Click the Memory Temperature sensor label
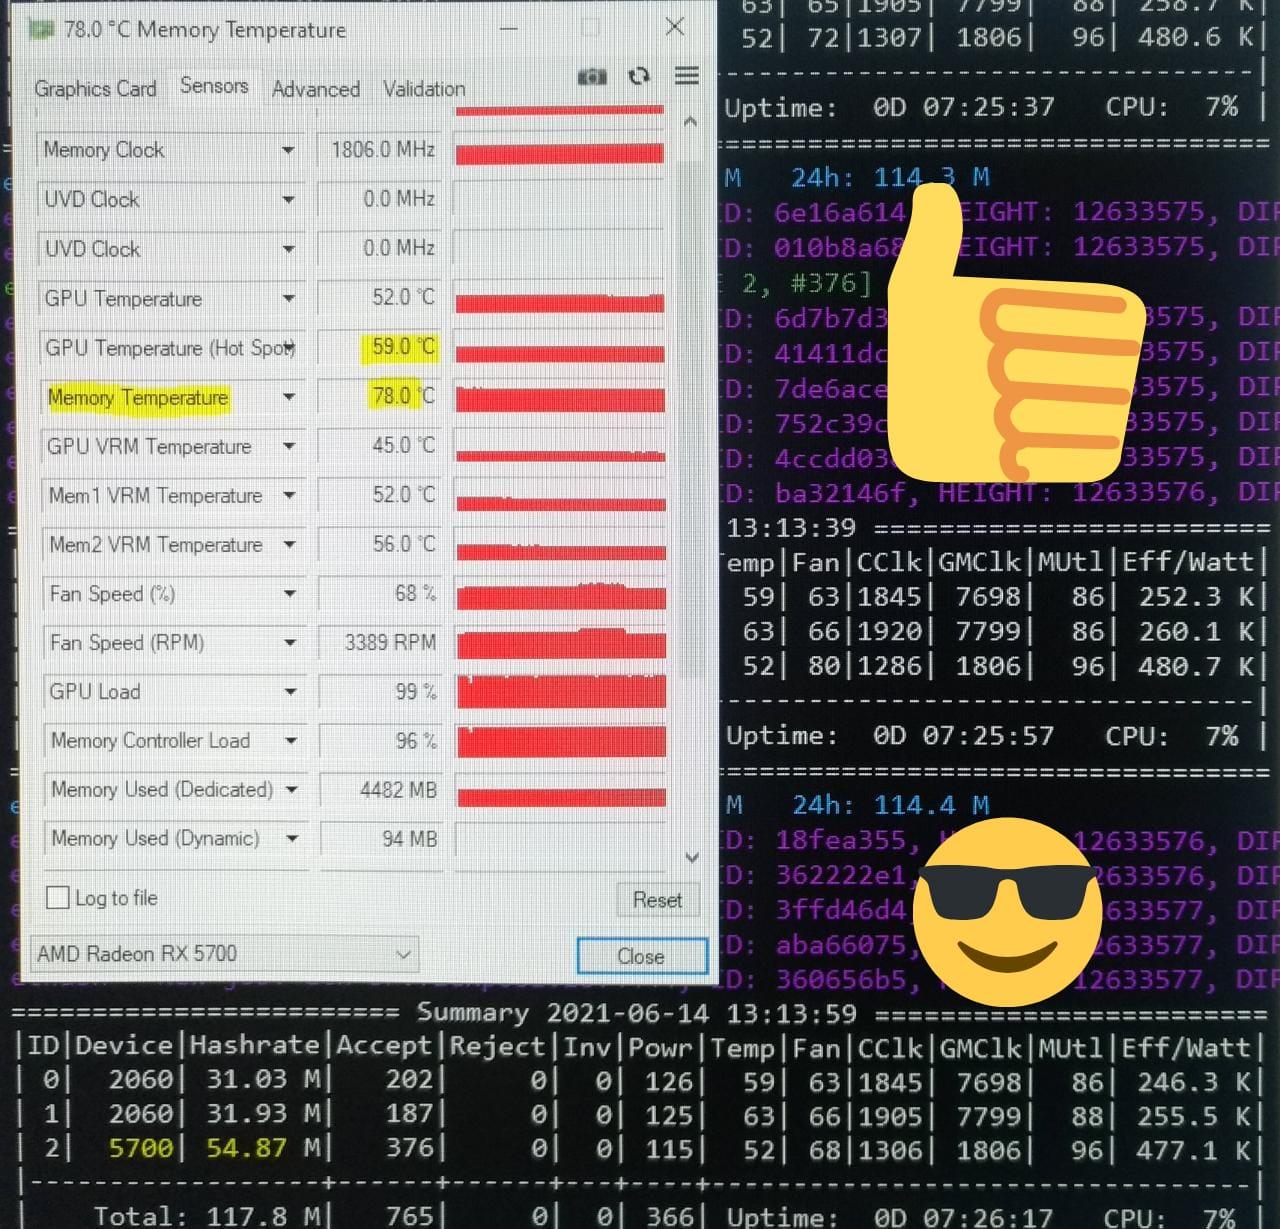This screenshot has height=1229, width=1280. (x=138, y=398)
